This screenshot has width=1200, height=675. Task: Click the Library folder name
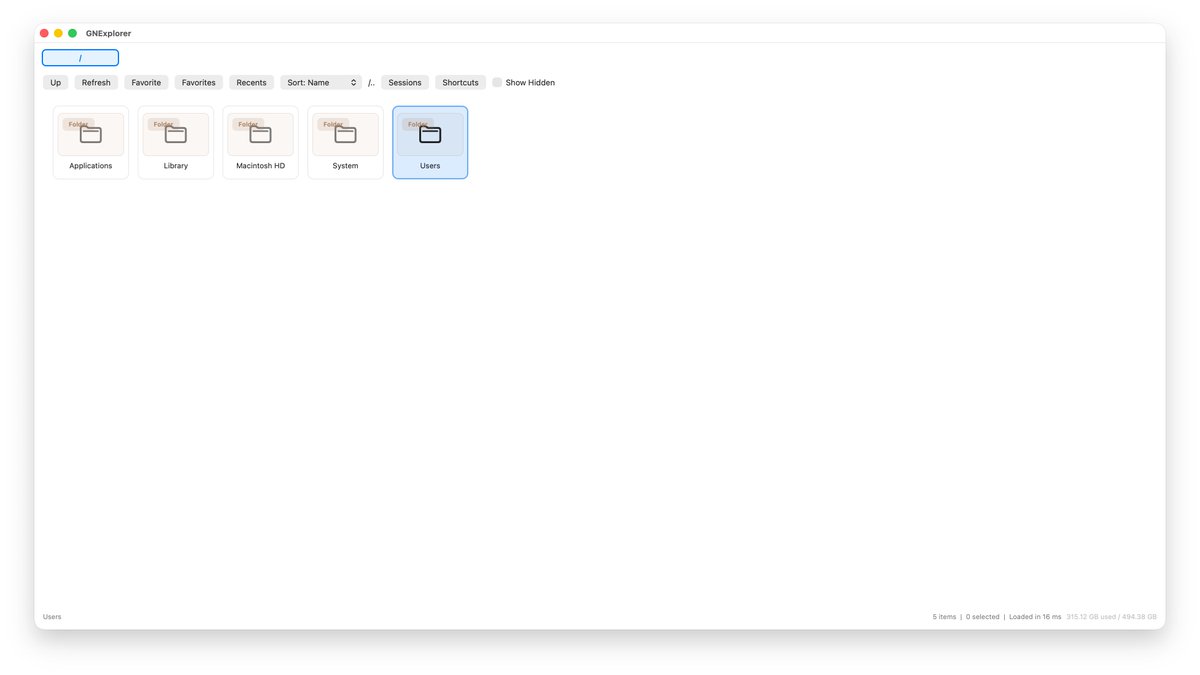[x=176, y=166]
